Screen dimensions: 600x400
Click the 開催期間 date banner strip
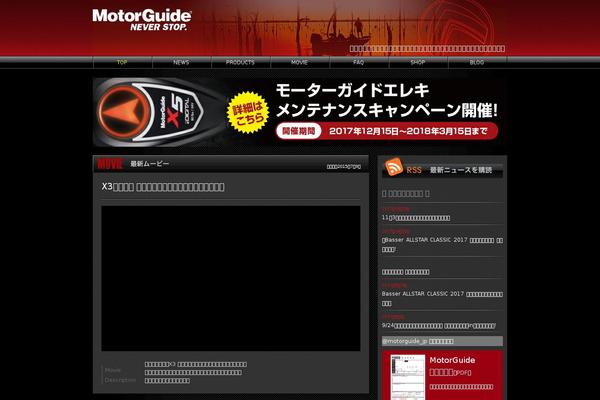point(387,131)
